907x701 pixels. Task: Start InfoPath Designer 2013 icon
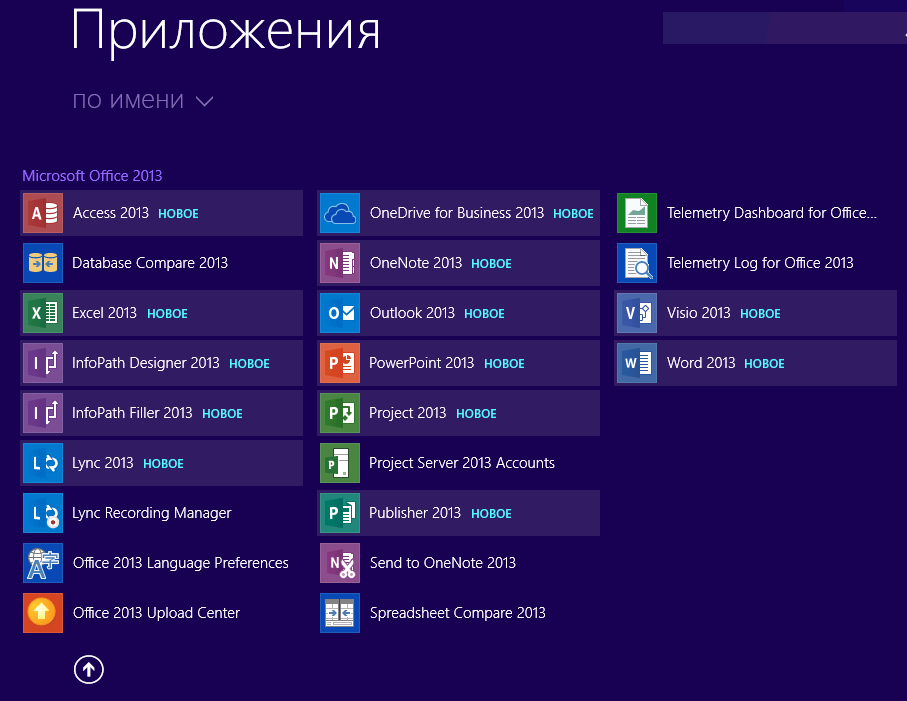(x=43, y=363)
